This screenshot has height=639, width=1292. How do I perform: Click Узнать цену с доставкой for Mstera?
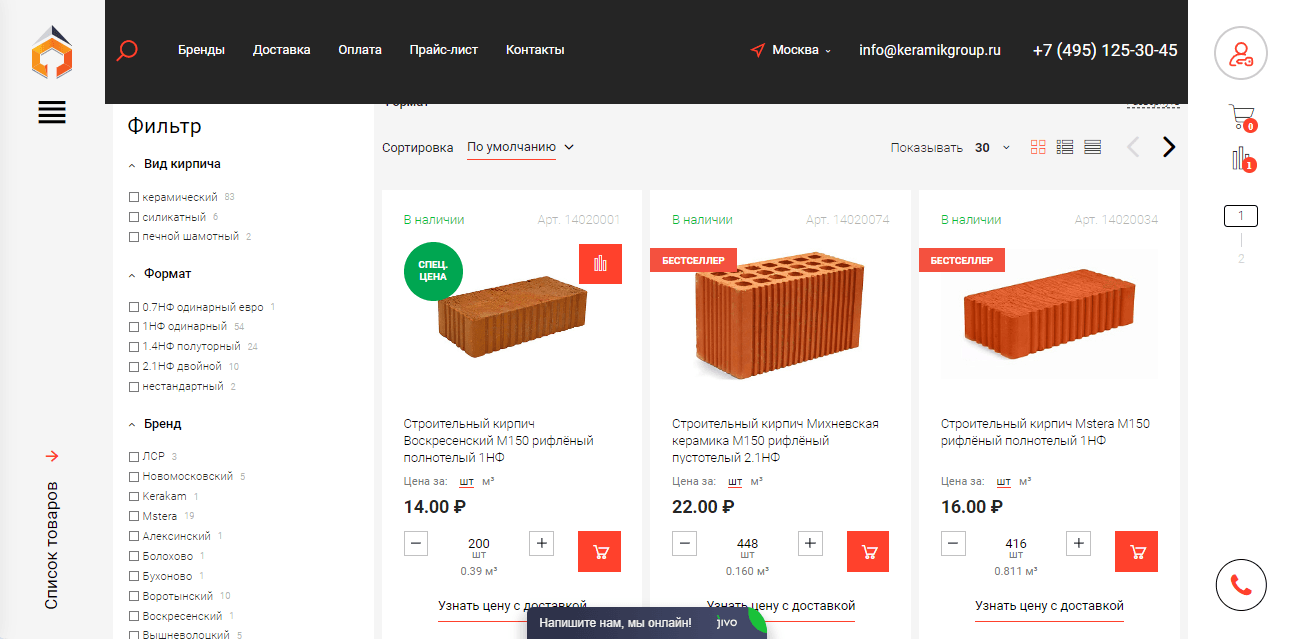pos(1049,606)
